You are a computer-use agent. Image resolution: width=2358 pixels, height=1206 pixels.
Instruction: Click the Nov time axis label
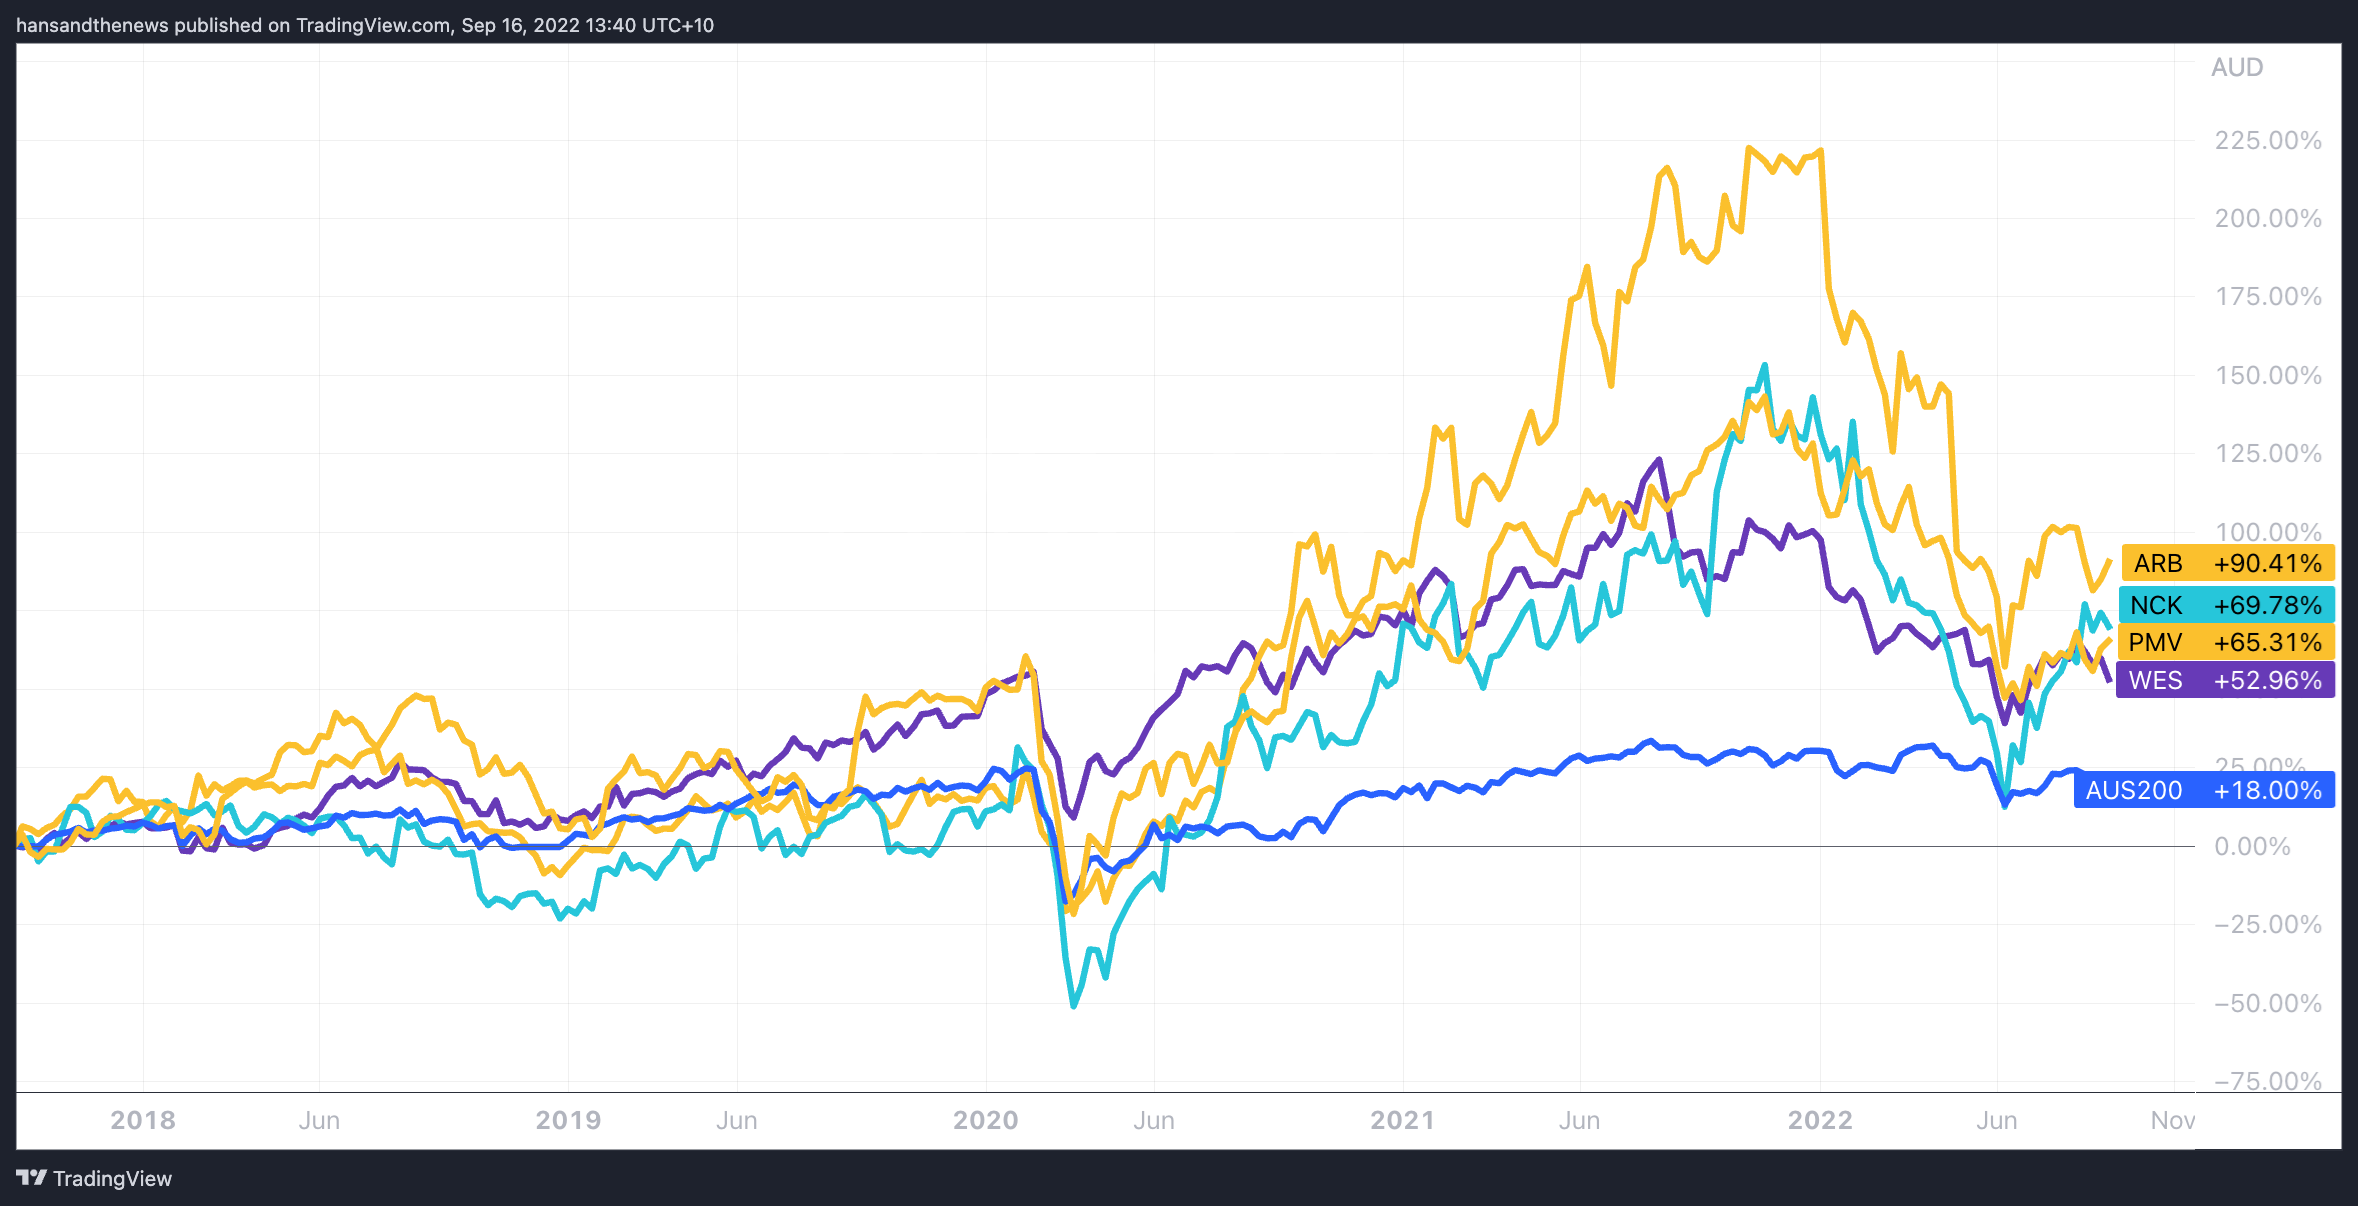(x=2172, y=1120)
